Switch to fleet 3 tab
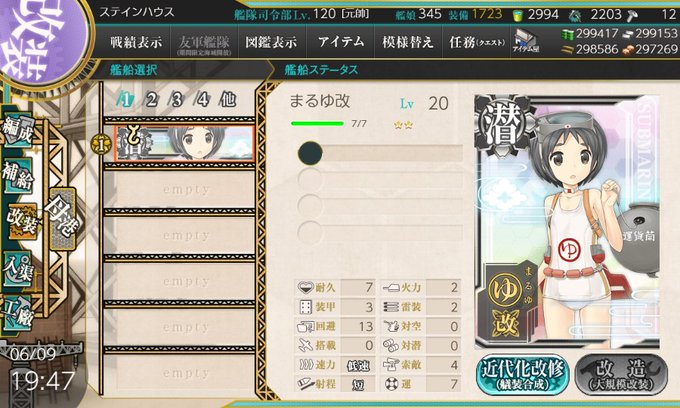 pyautogui.click(x=176, y=100)
